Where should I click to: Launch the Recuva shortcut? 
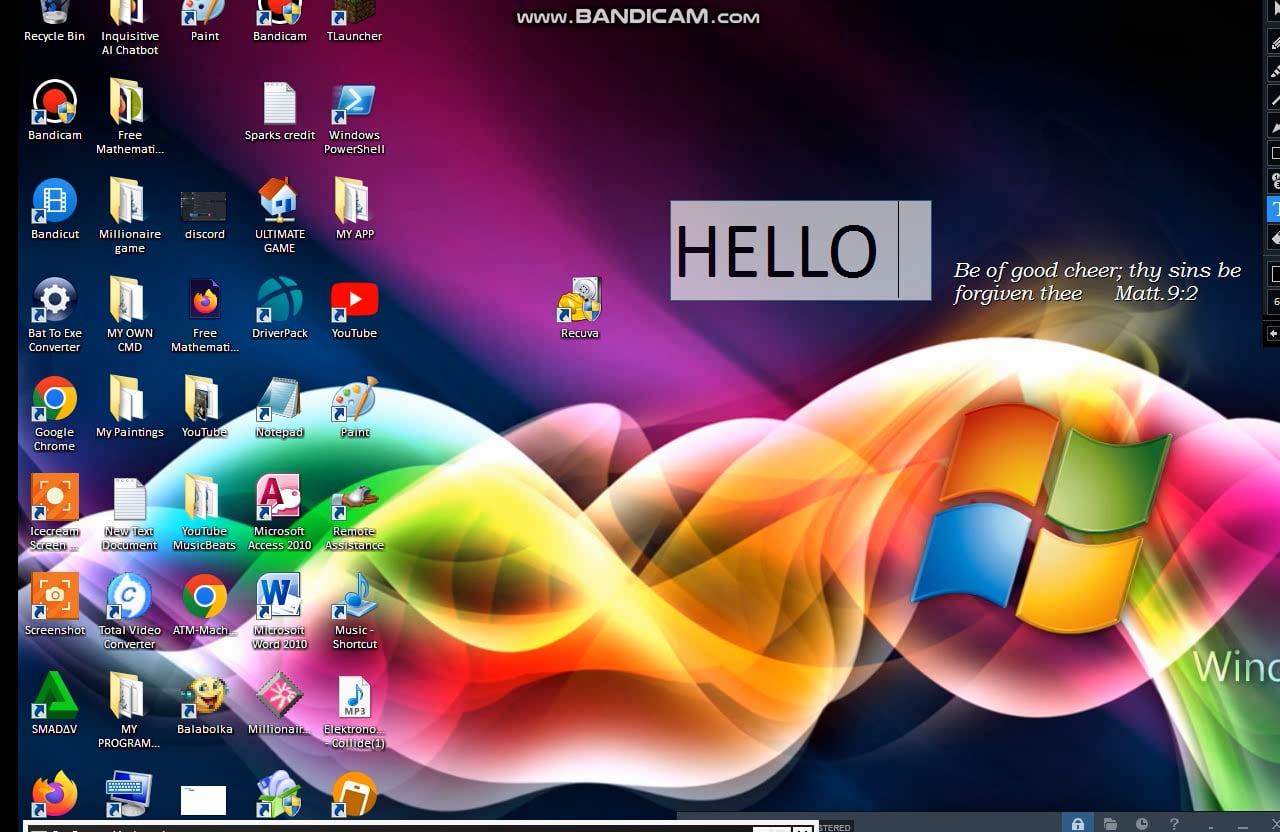tap(579, 309)
